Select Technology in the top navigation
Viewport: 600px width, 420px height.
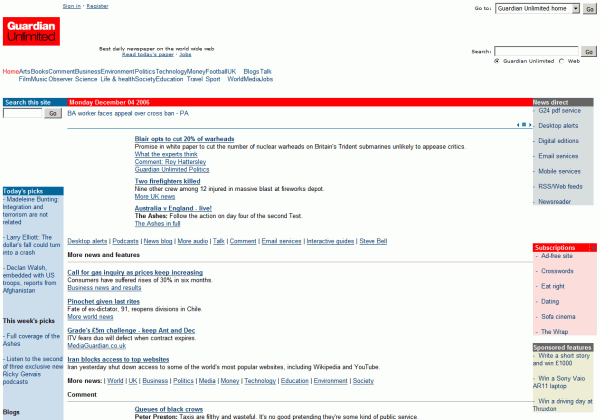pyautogui.click(x=171, y=72)
